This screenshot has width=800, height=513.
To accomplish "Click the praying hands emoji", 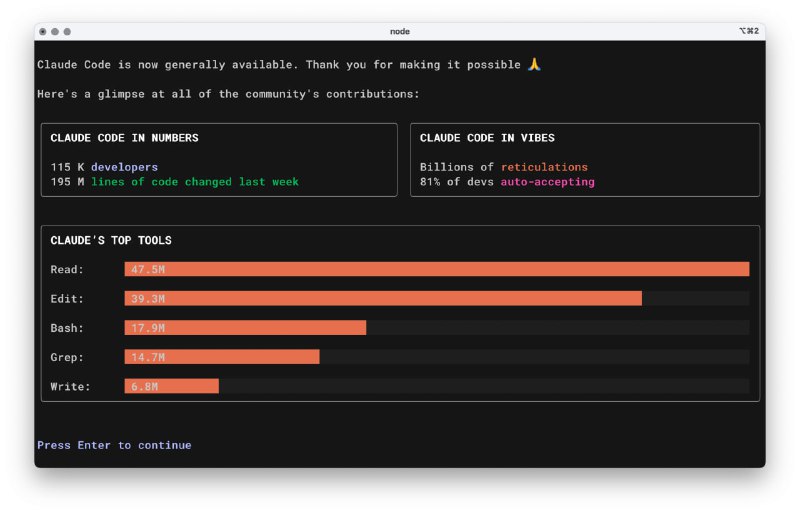I will [534, 64].
